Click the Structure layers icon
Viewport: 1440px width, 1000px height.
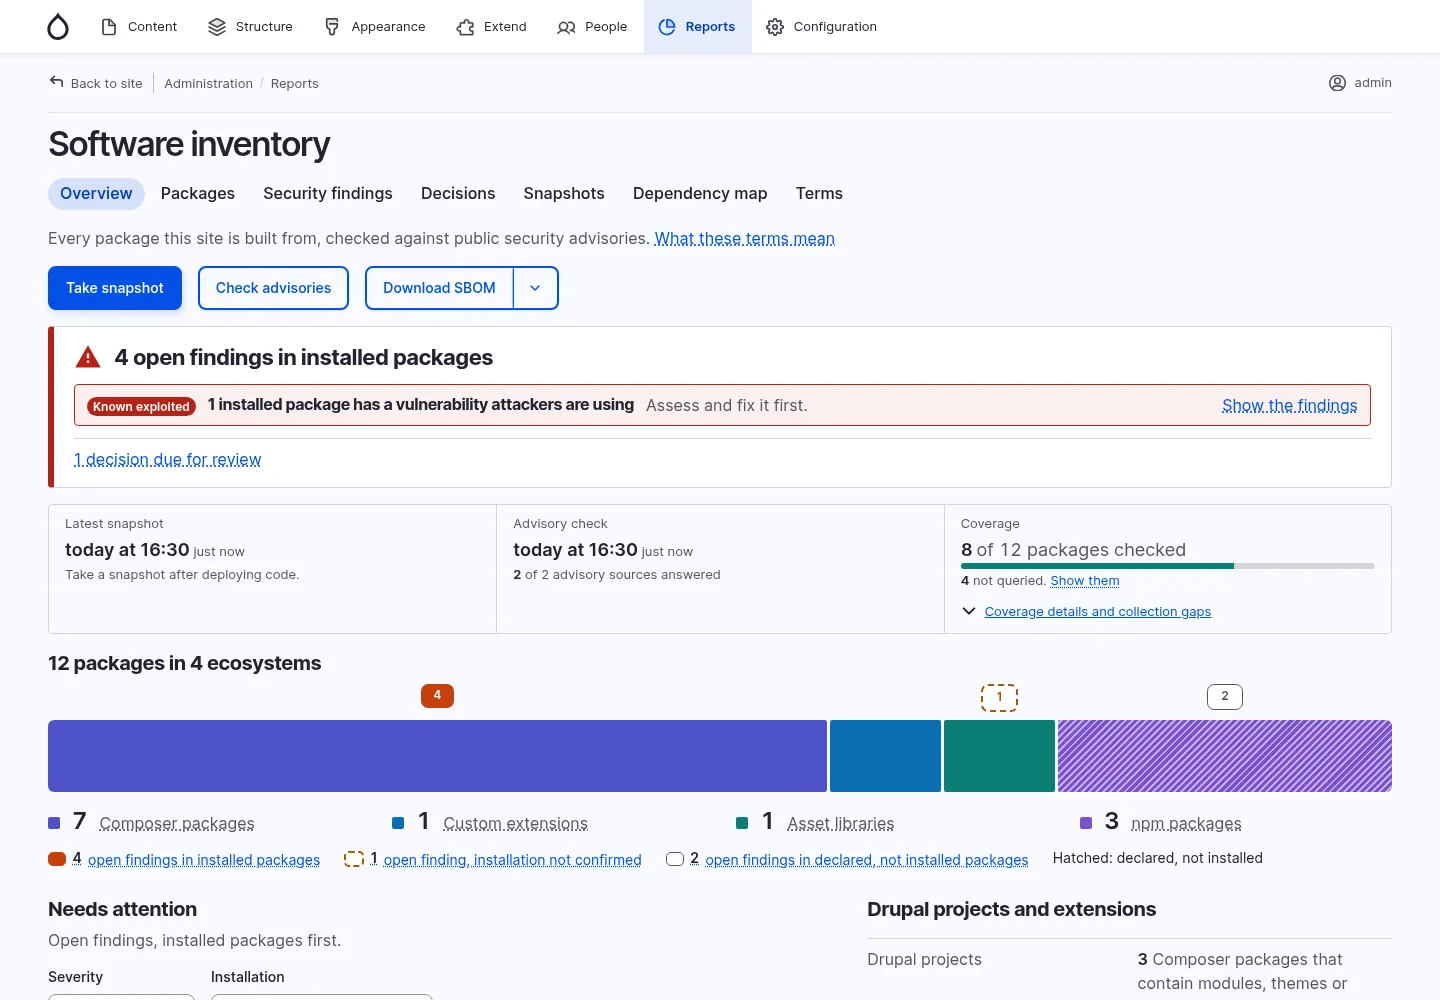click(217, 27)
